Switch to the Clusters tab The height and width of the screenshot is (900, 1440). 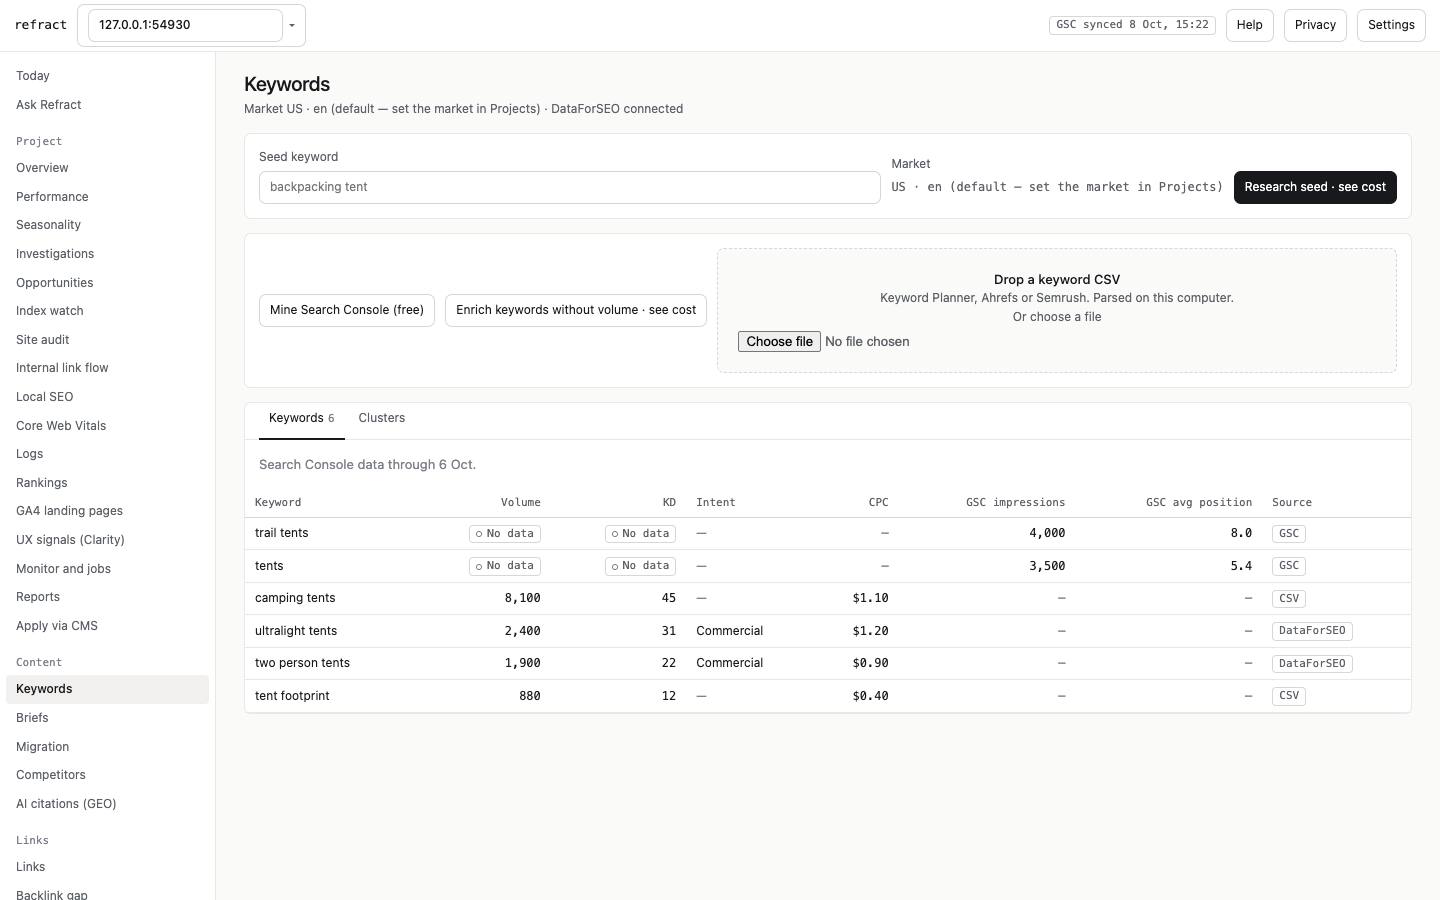click(x=382, y=418)
